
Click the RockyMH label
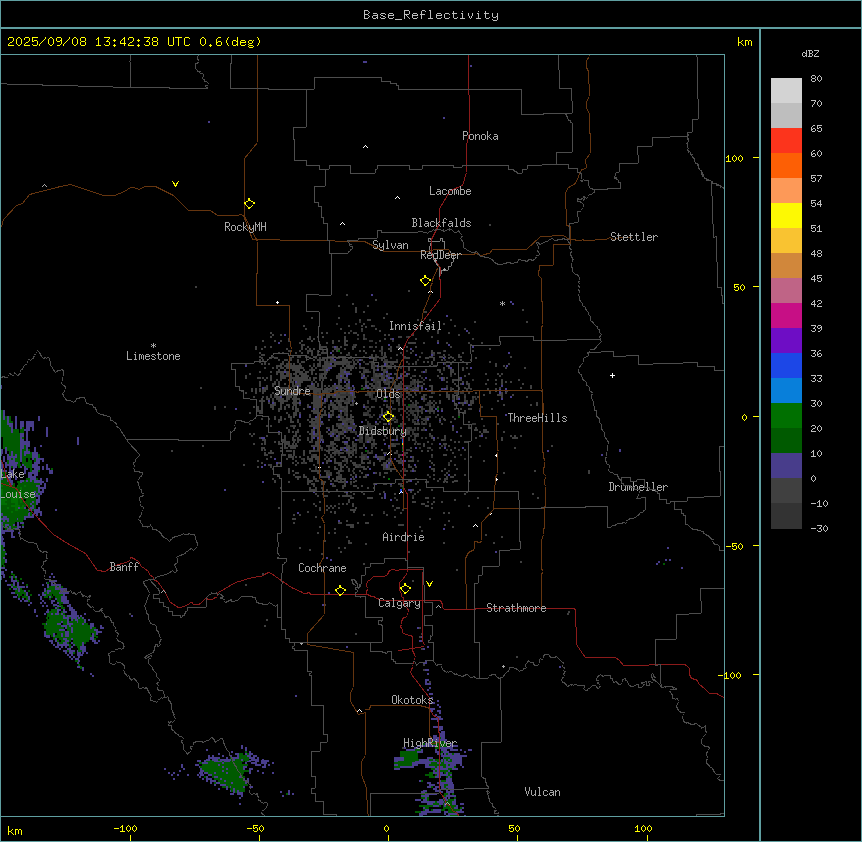pos(245,226)
